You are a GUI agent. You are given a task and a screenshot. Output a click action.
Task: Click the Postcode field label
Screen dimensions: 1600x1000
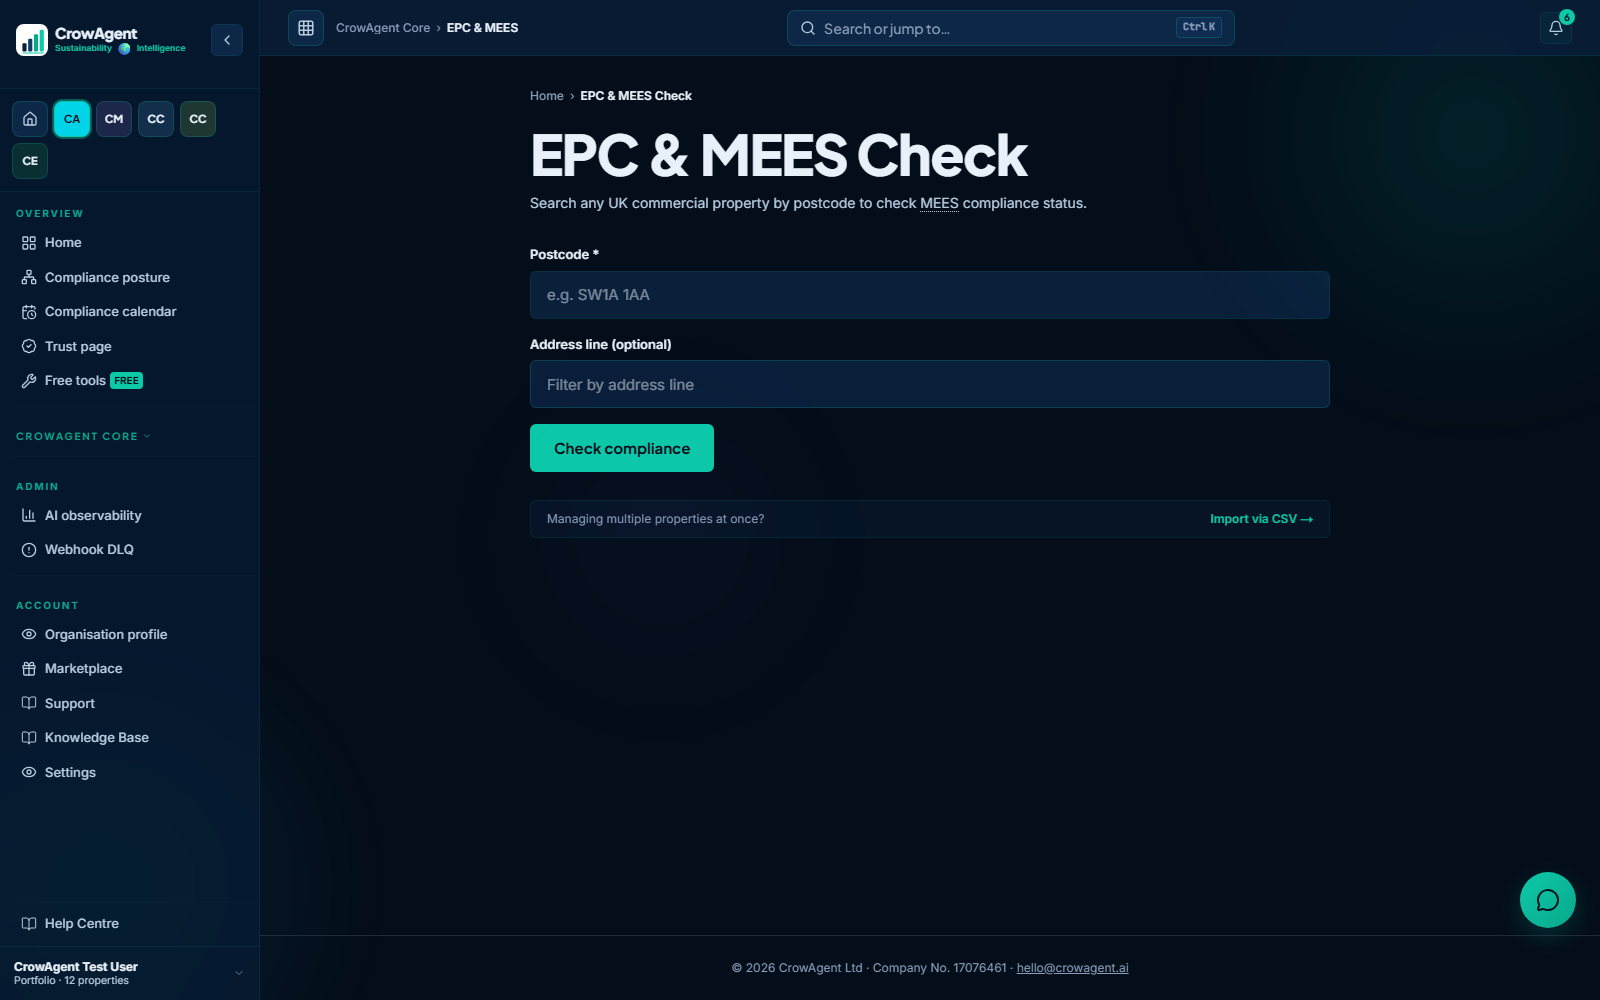[x=564, y=255]
